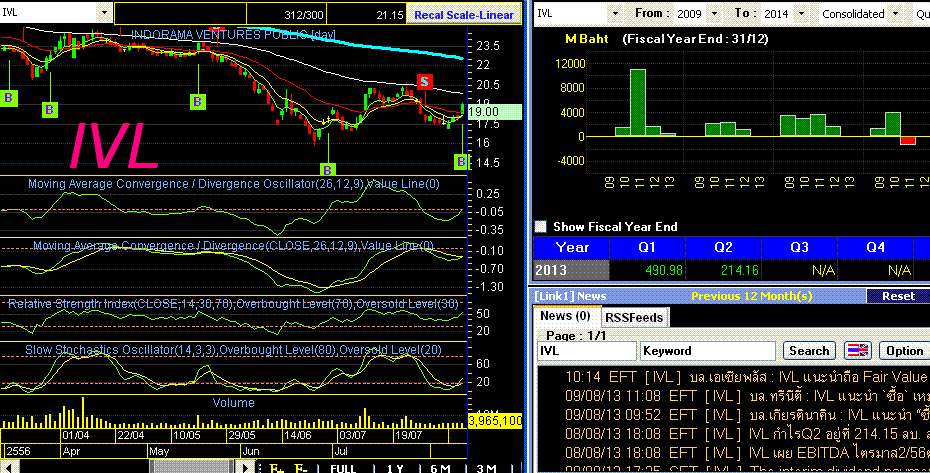Image resolution: width=930 pixels, height=473 pixels.
Task: Set chart range to 1 Y
Action: click(x=396, y=468)
